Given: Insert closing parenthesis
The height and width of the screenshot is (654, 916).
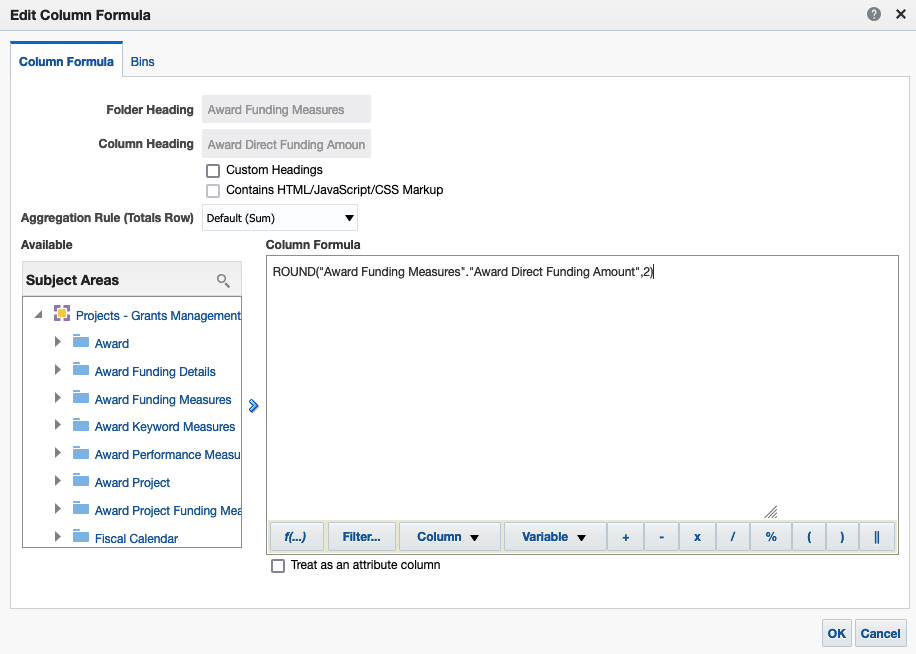Looking at the screenshot, I should [842, 537].
